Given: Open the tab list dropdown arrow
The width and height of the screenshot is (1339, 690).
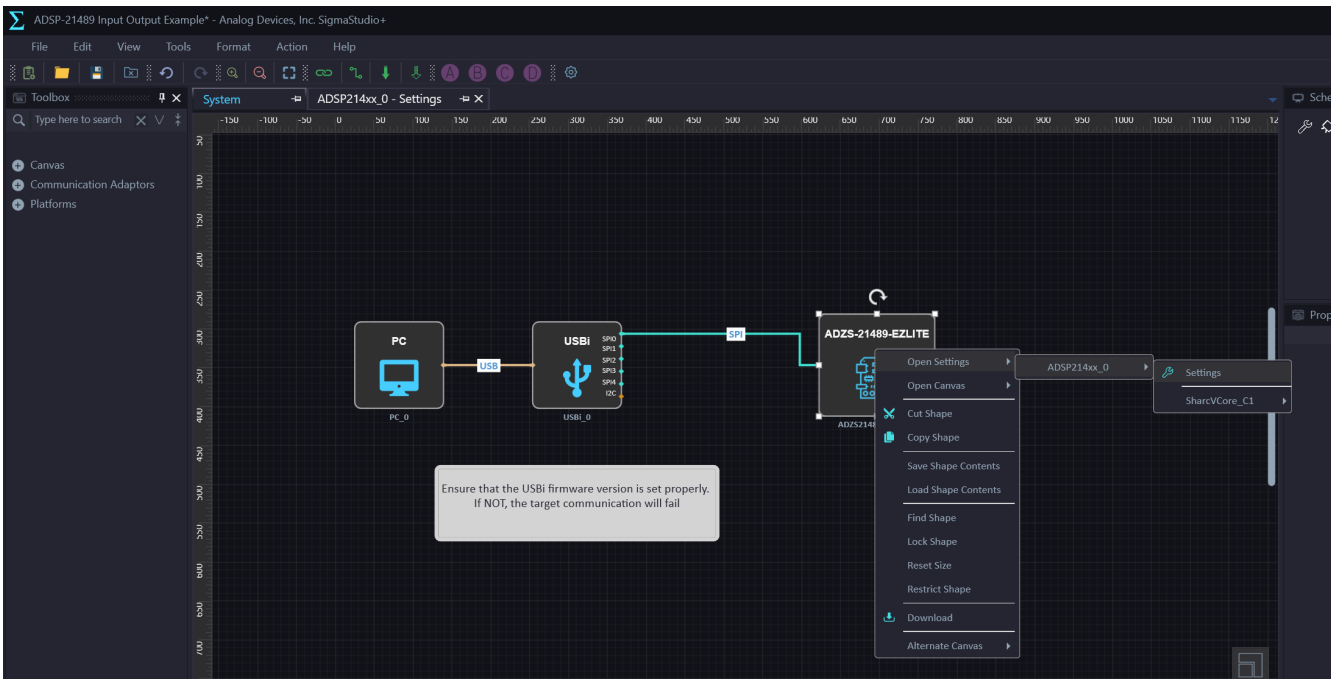Looking at the screenshot, I should pos(1273,99).
